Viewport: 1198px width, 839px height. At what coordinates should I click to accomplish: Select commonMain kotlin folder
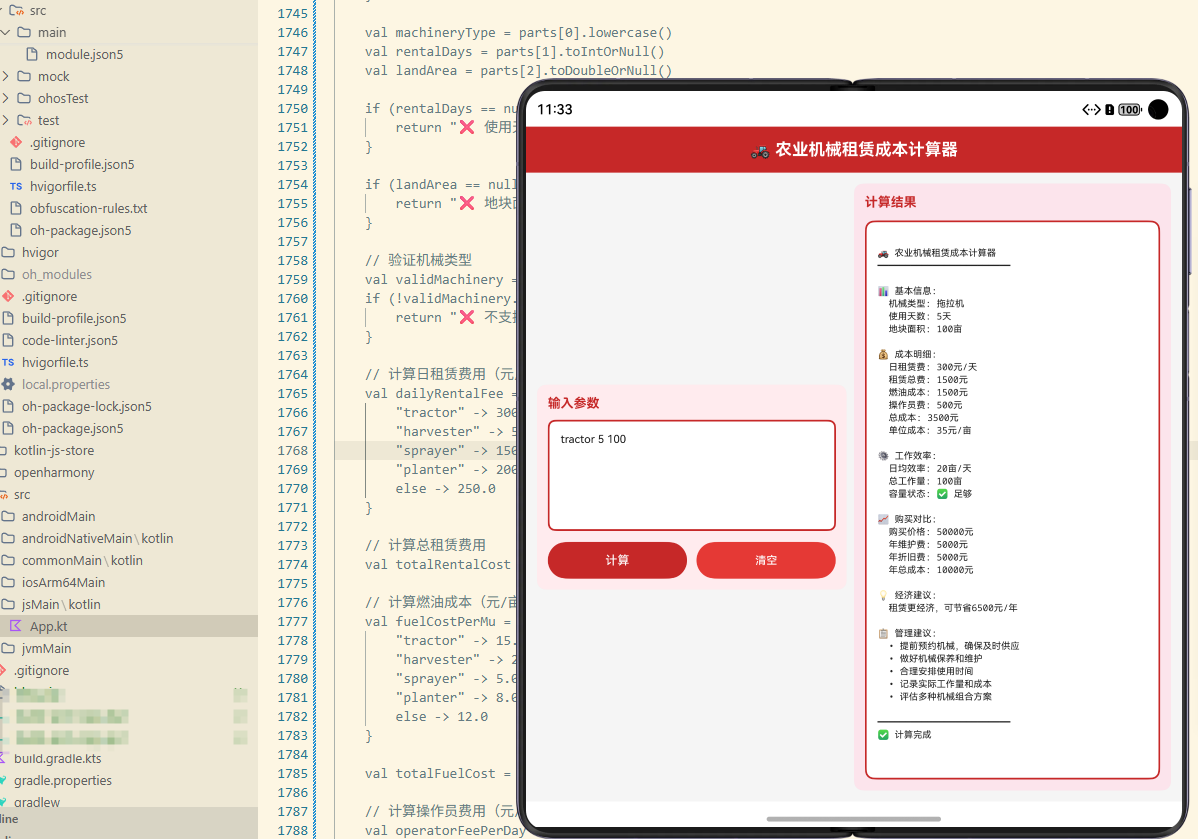82,561
